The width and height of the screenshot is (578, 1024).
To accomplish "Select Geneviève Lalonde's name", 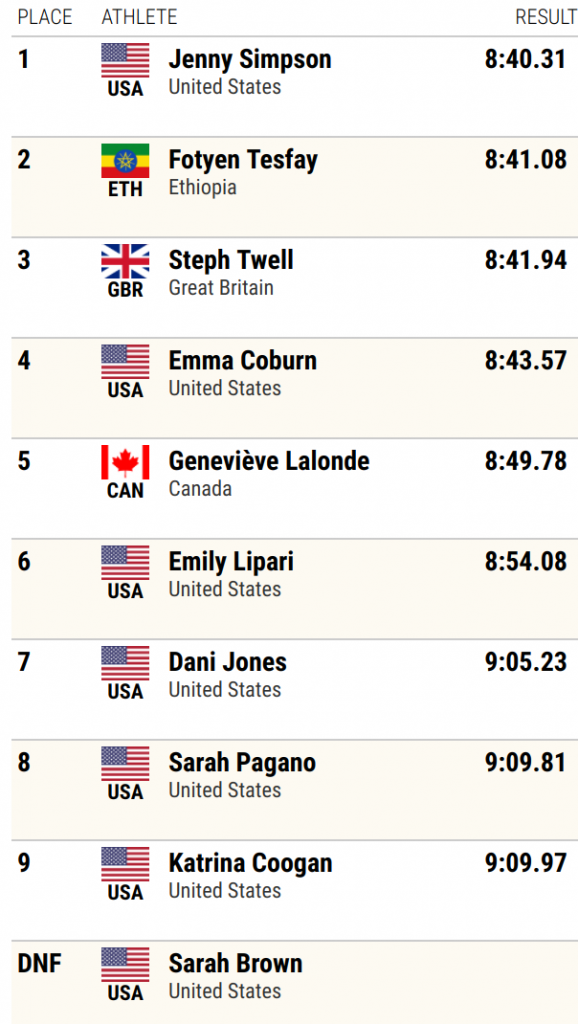I will 269,461.
